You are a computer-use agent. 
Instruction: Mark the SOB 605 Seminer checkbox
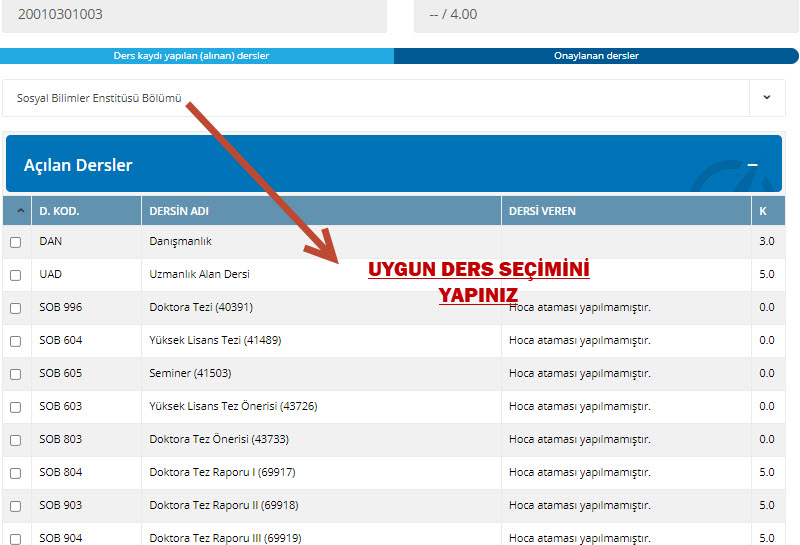16,374
